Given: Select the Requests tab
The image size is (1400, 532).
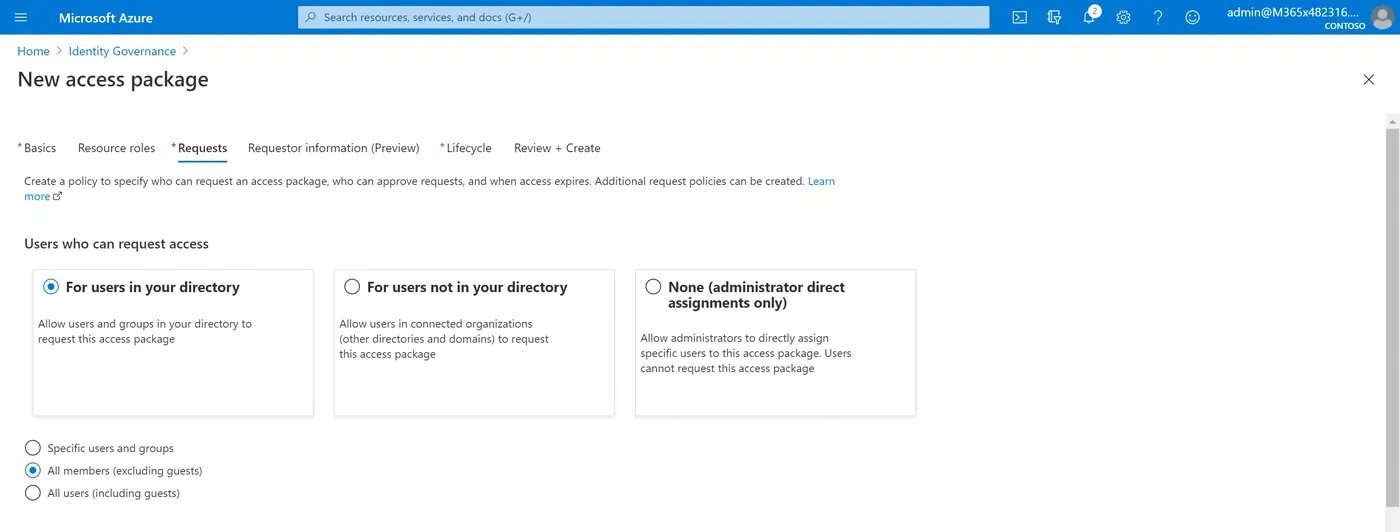Looking at the screenshot, I should click(x=200, y=148).
